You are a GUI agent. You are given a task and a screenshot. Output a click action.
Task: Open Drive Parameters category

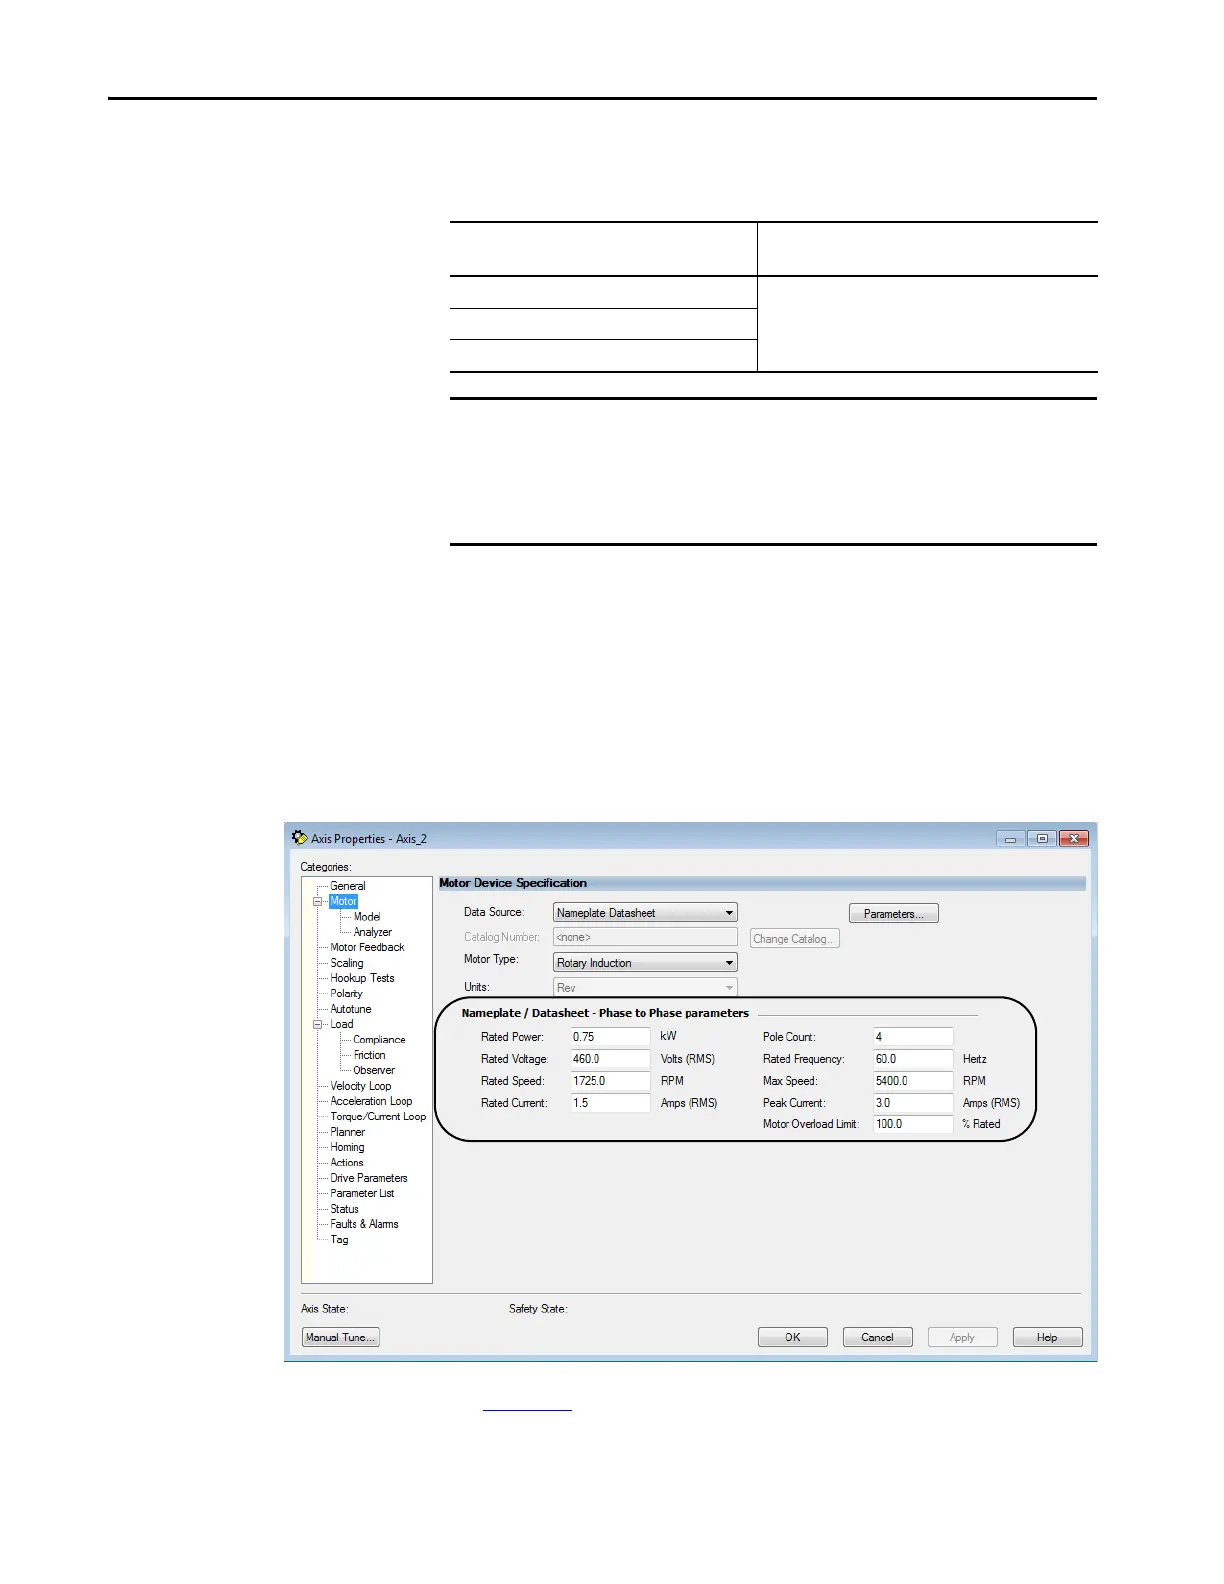pyautogui.click(x=369, y=1178)
